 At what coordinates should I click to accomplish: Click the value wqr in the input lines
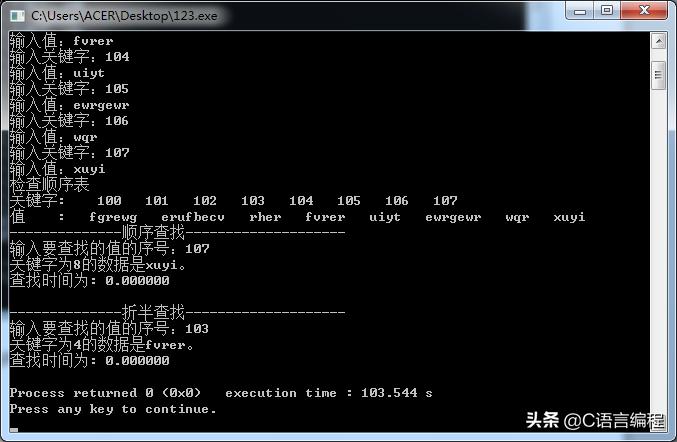click(85, 138)
